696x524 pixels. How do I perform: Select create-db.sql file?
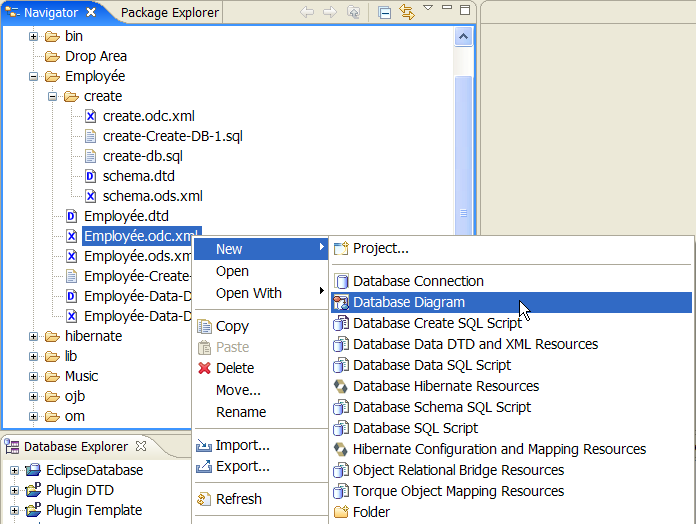pos(142,156)
